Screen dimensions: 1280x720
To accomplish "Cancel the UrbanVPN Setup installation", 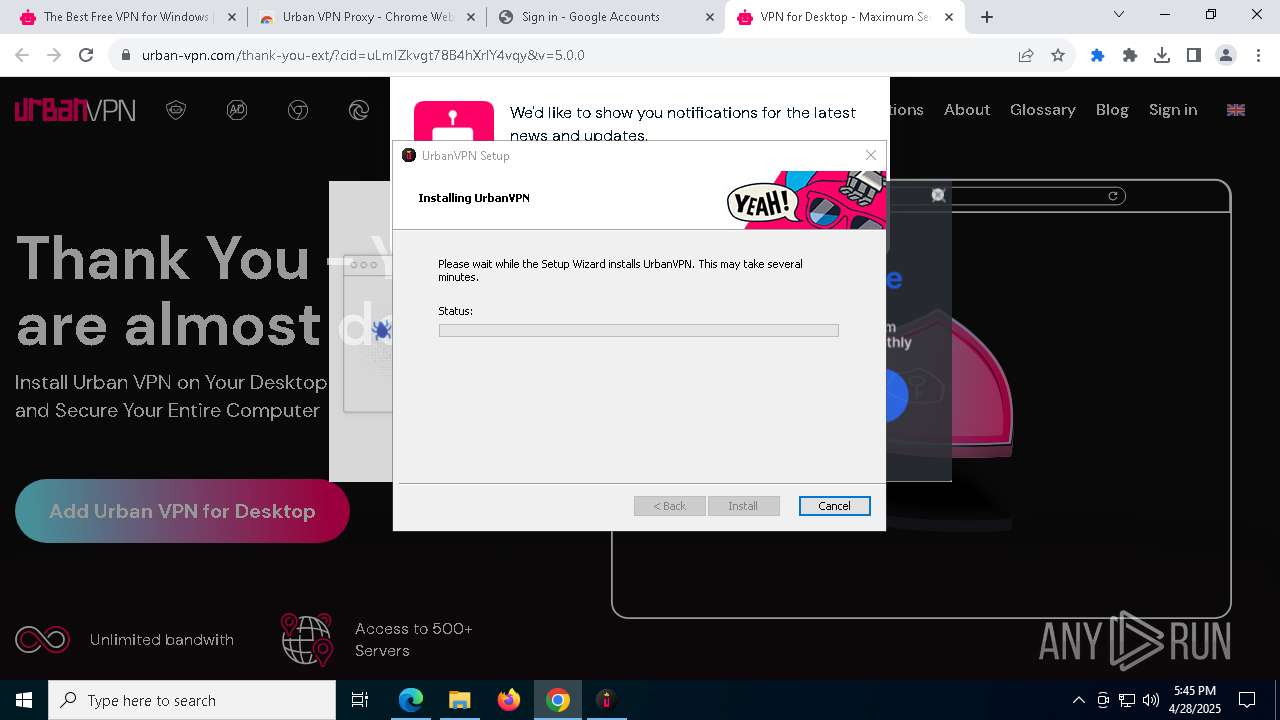I will (834, 506).
